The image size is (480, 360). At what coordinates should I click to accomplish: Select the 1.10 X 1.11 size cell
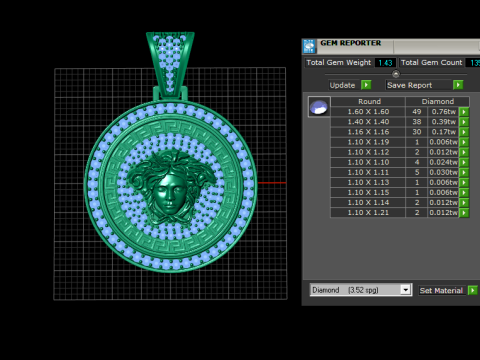(x=368, y=172)
